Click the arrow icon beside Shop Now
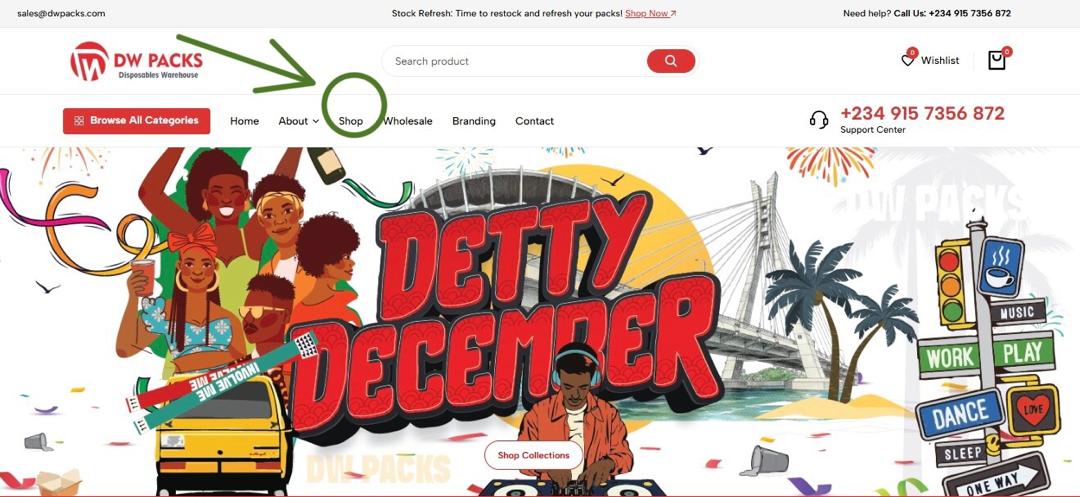This screenshot has height=497, width=1080. pyautogui.click(x=673, y=13)
